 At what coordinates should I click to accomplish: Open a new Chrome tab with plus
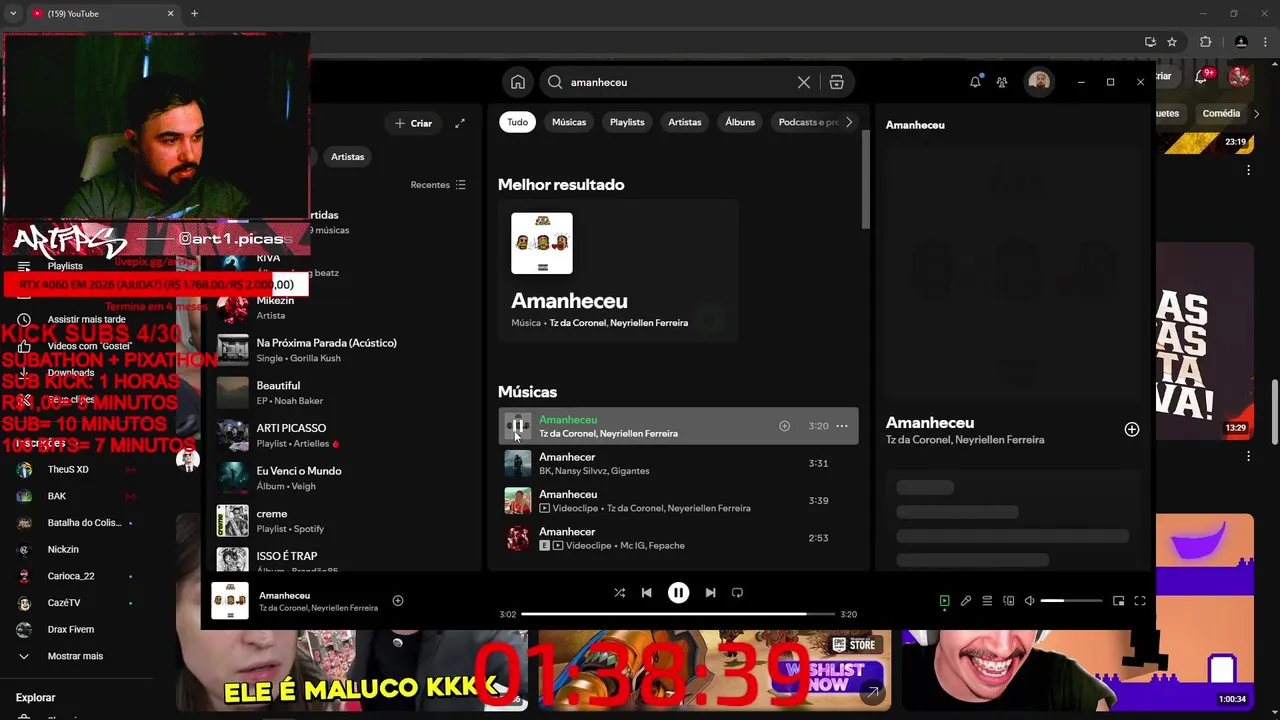194,14
